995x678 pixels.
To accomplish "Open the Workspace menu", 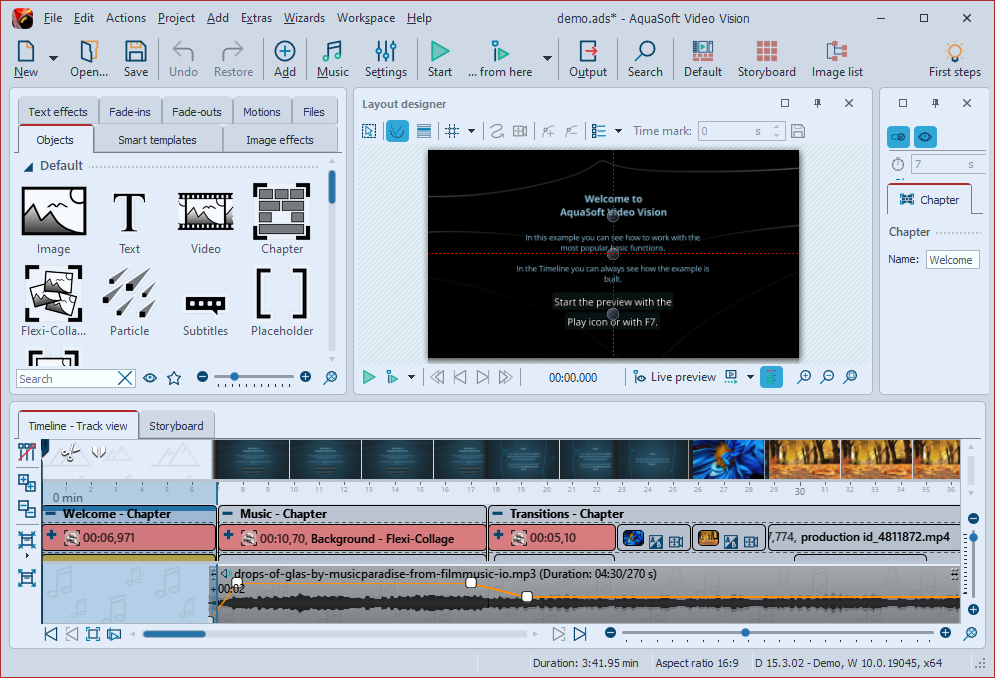I will (366, 18).
